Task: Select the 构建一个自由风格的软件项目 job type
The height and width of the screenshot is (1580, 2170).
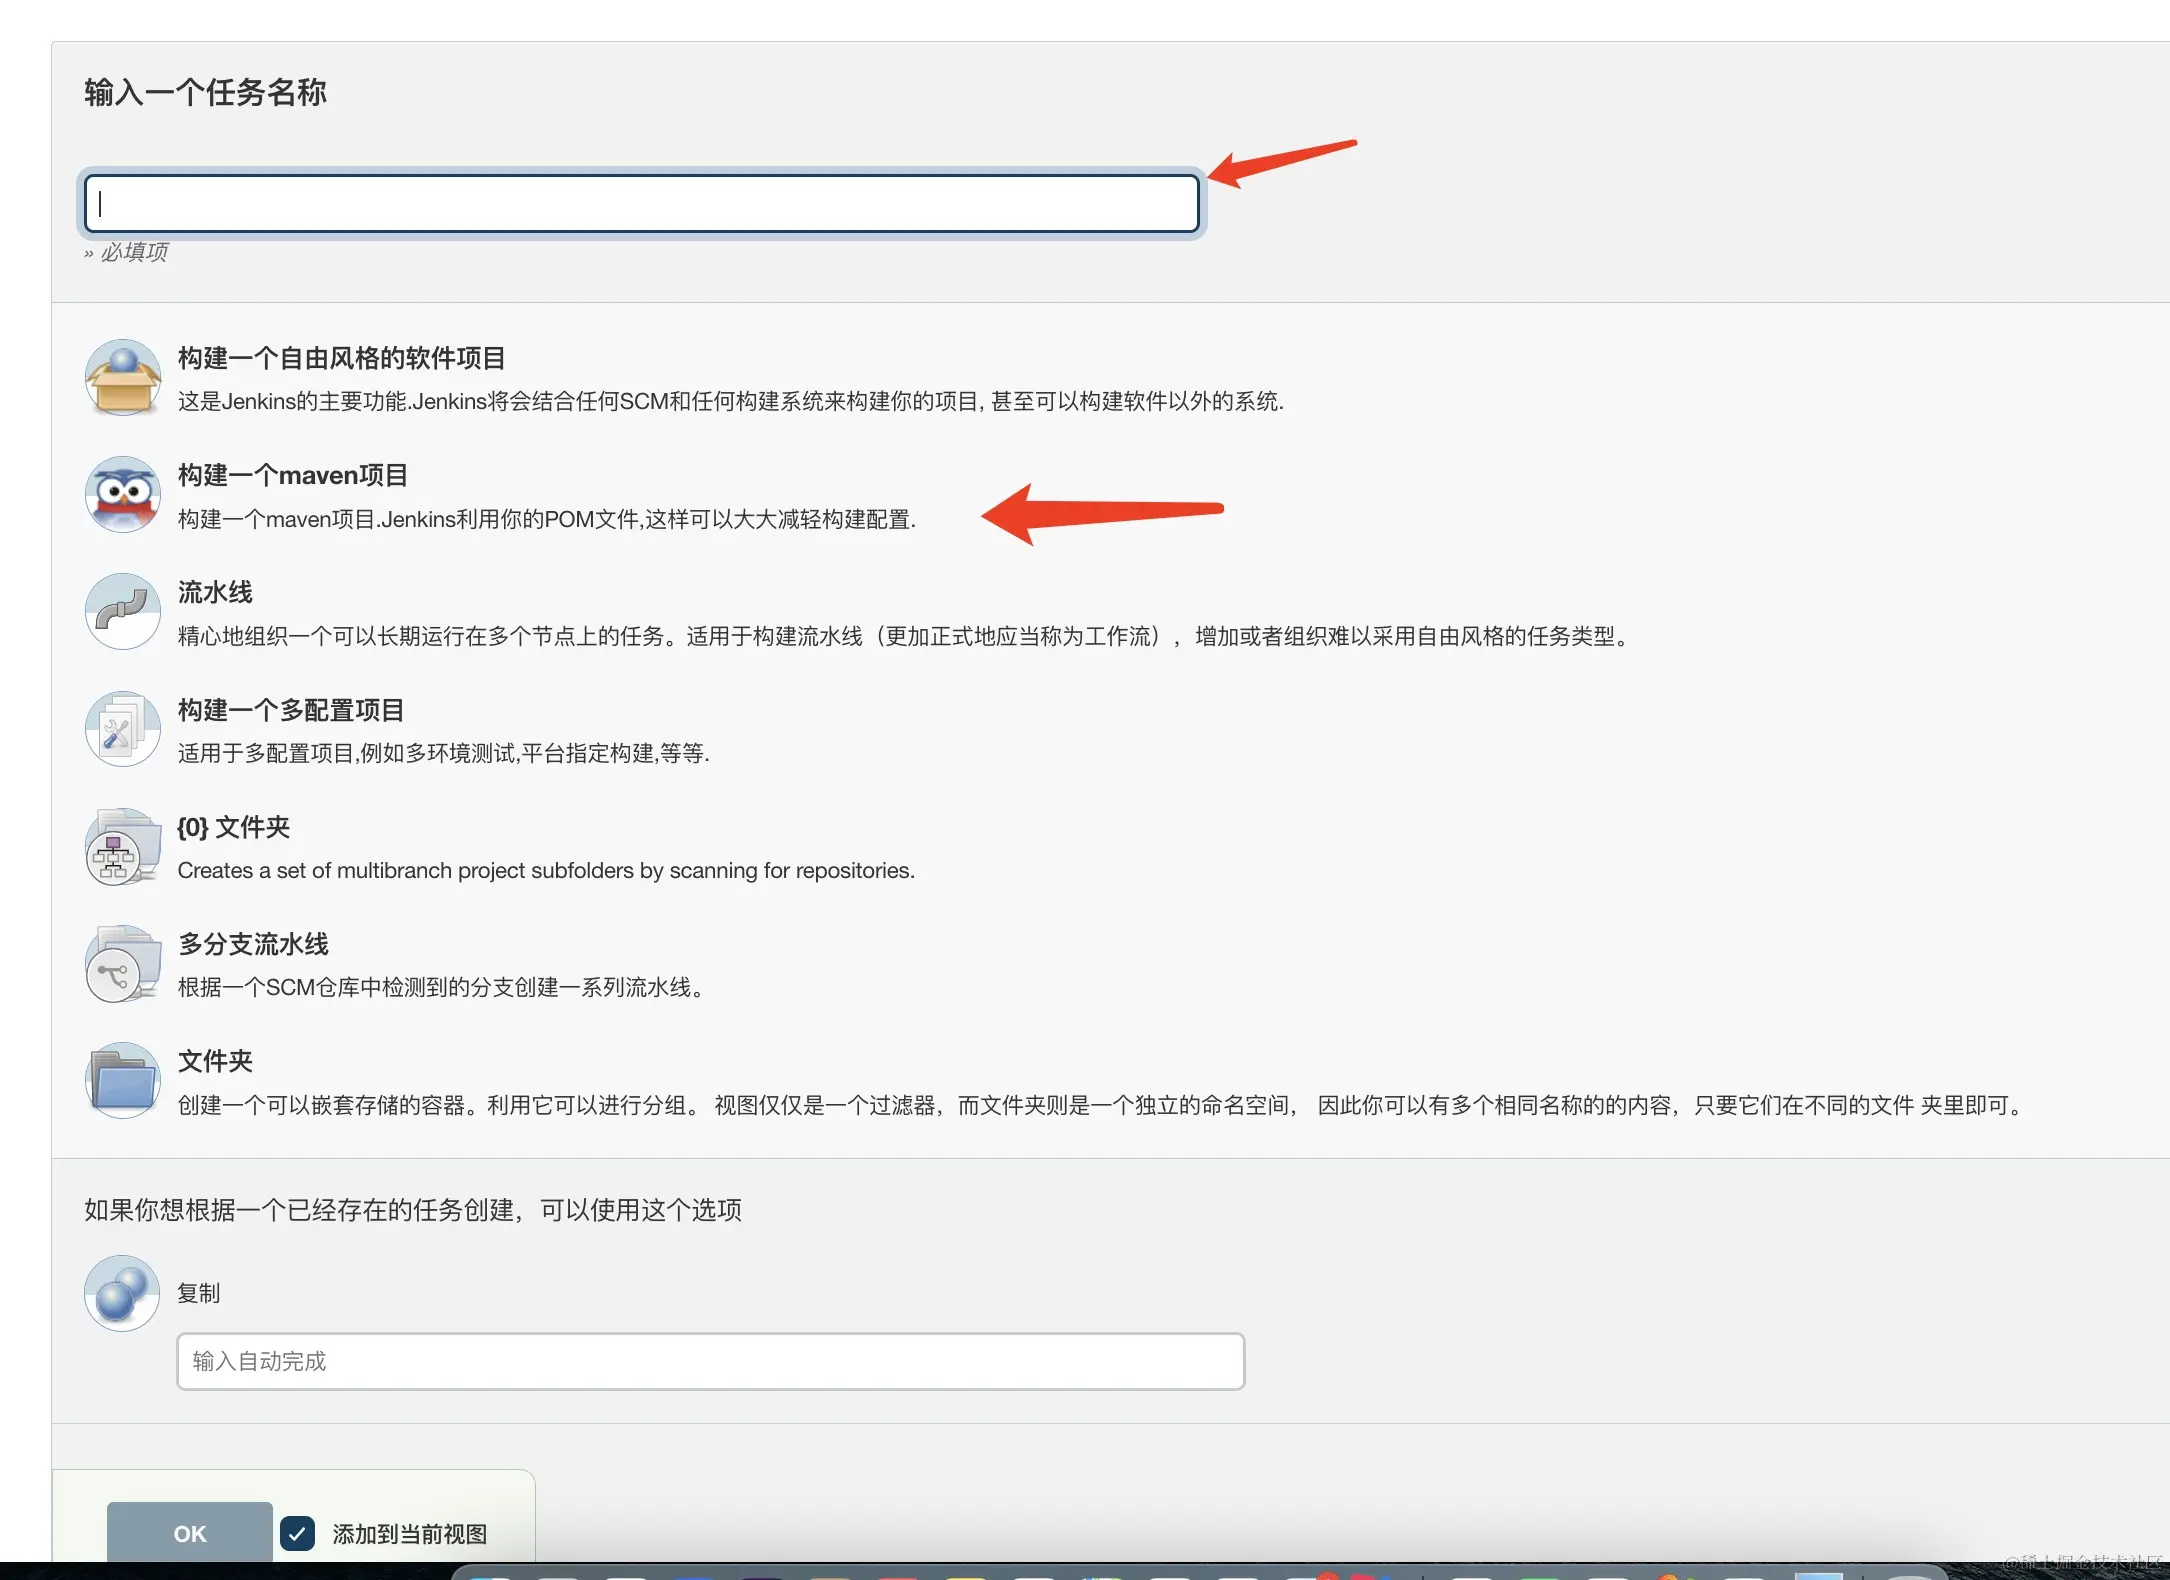Action: point(342,357)
